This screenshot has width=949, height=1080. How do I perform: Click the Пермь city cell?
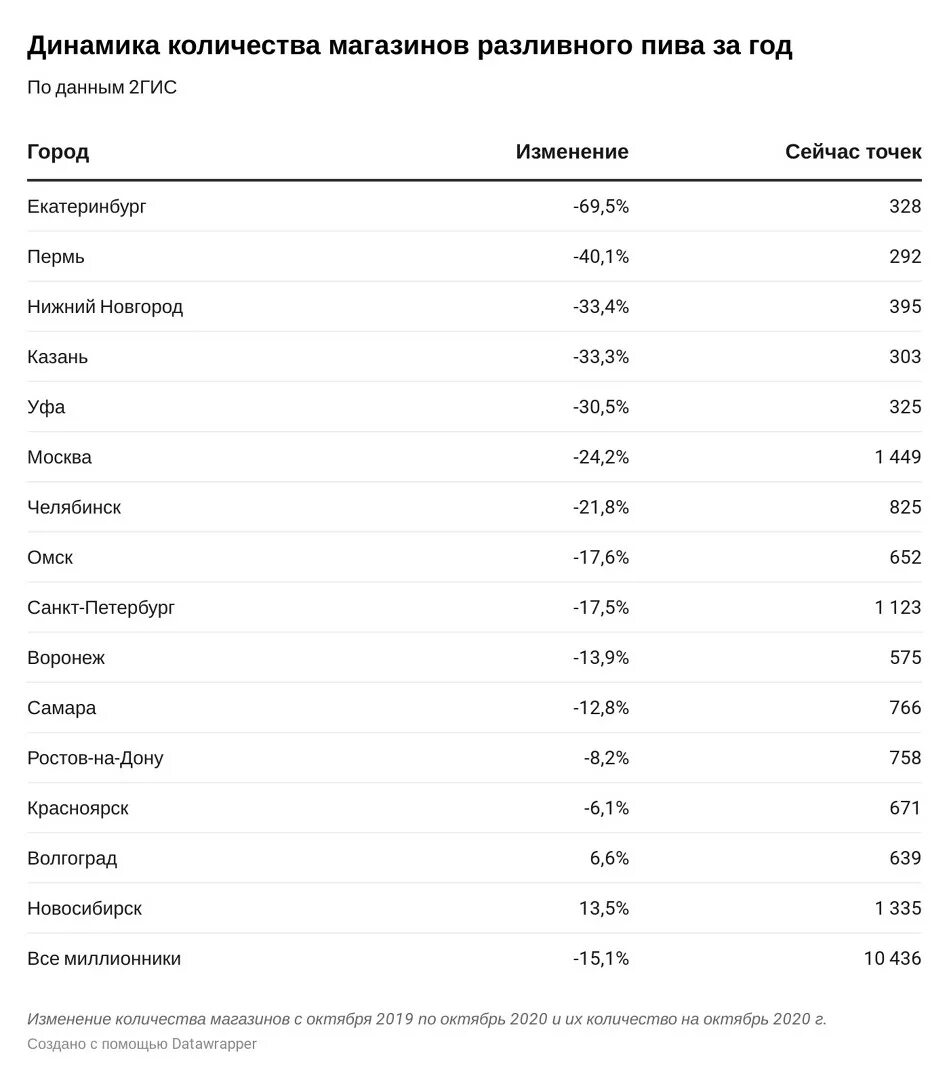(56, 256)
